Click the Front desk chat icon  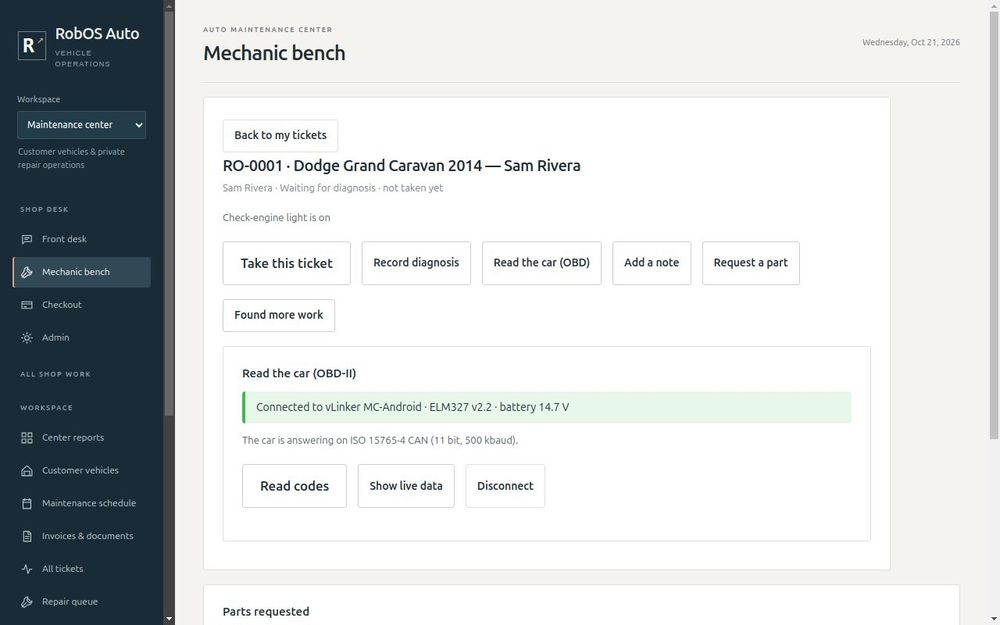pos(27,239)
